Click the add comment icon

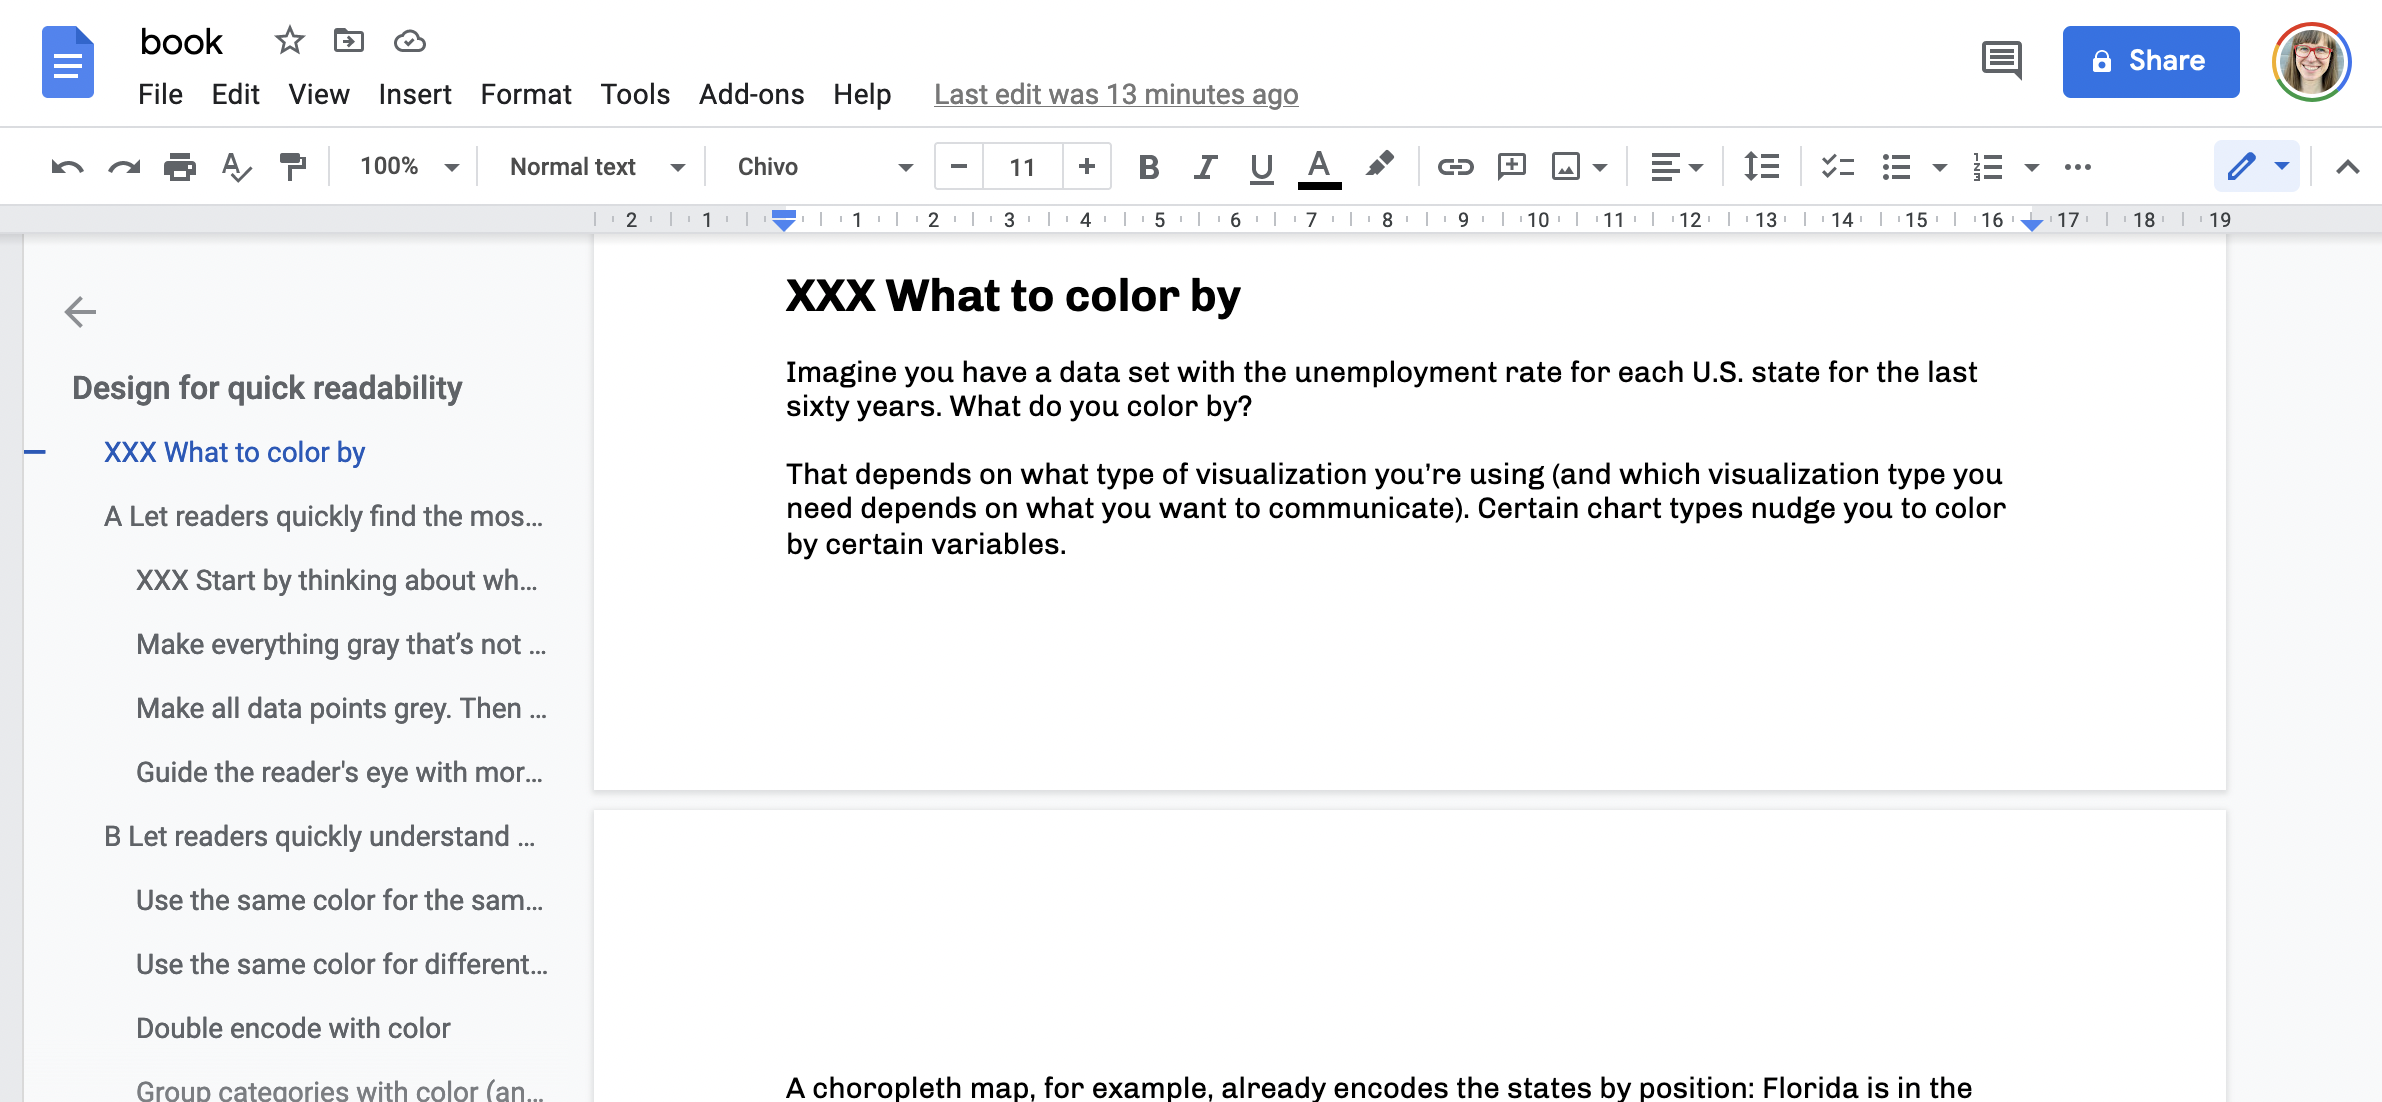(1511, 167)
